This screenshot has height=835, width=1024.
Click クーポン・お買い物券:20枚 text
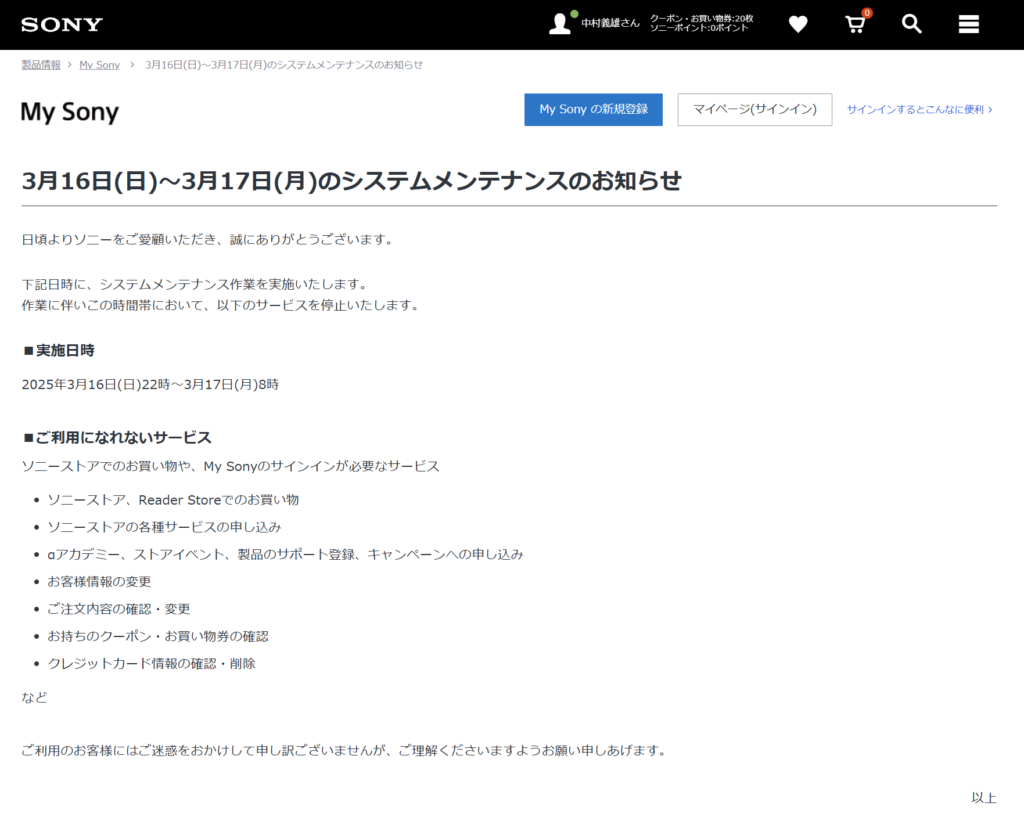[x=701, y=18]
